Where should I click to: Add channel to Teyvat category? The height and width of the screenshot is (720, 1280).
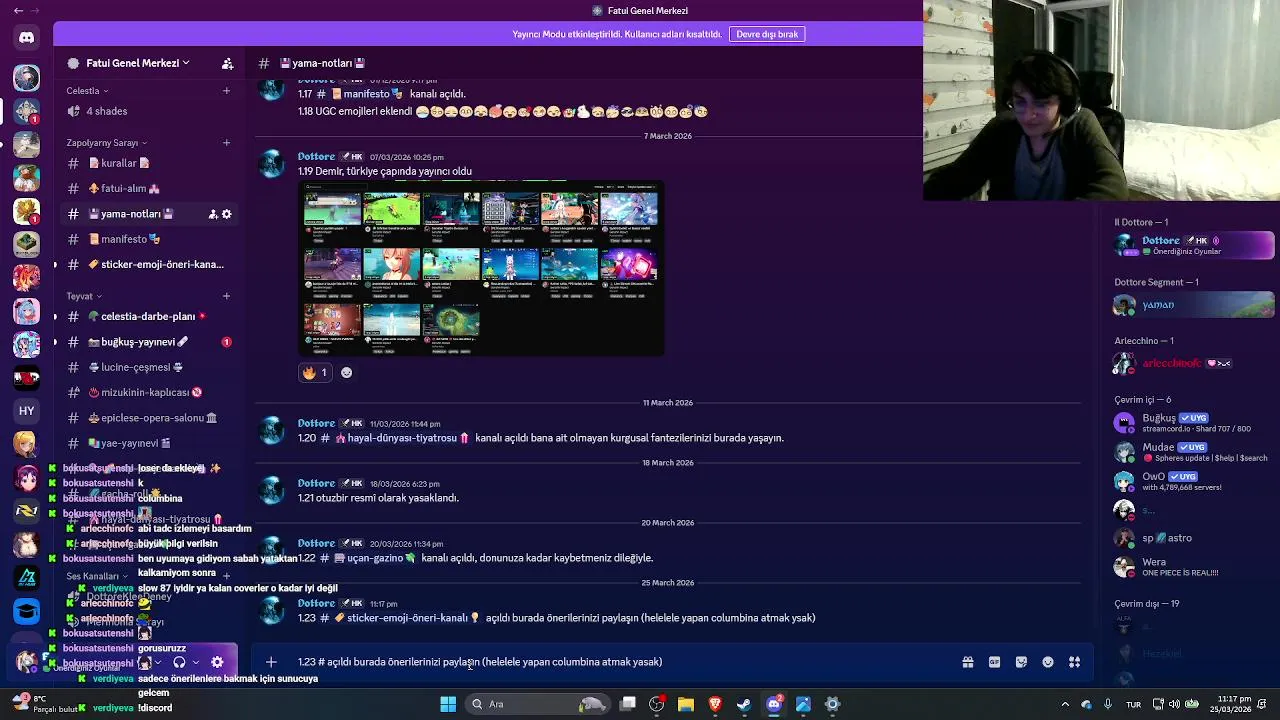click(x=226, y=296)
